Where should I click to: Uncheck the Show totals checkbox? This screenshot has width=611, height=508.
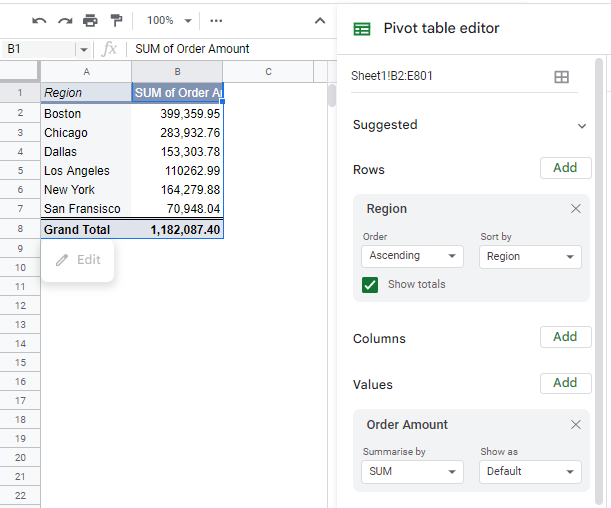(370, 285)
